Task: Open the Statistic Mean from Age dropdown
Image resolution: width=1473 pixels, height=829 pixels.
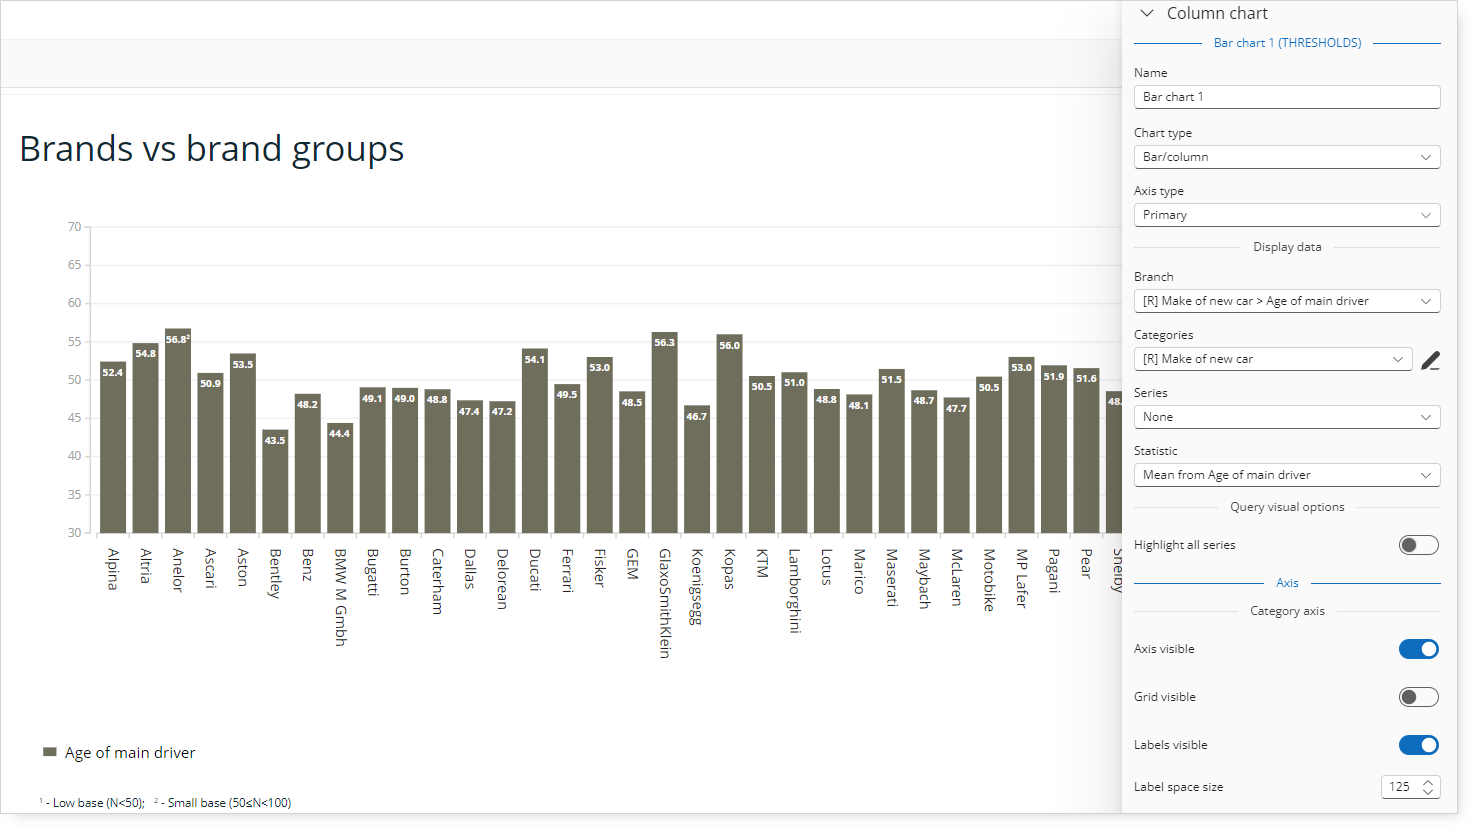Action: (x=1287, y=475)
